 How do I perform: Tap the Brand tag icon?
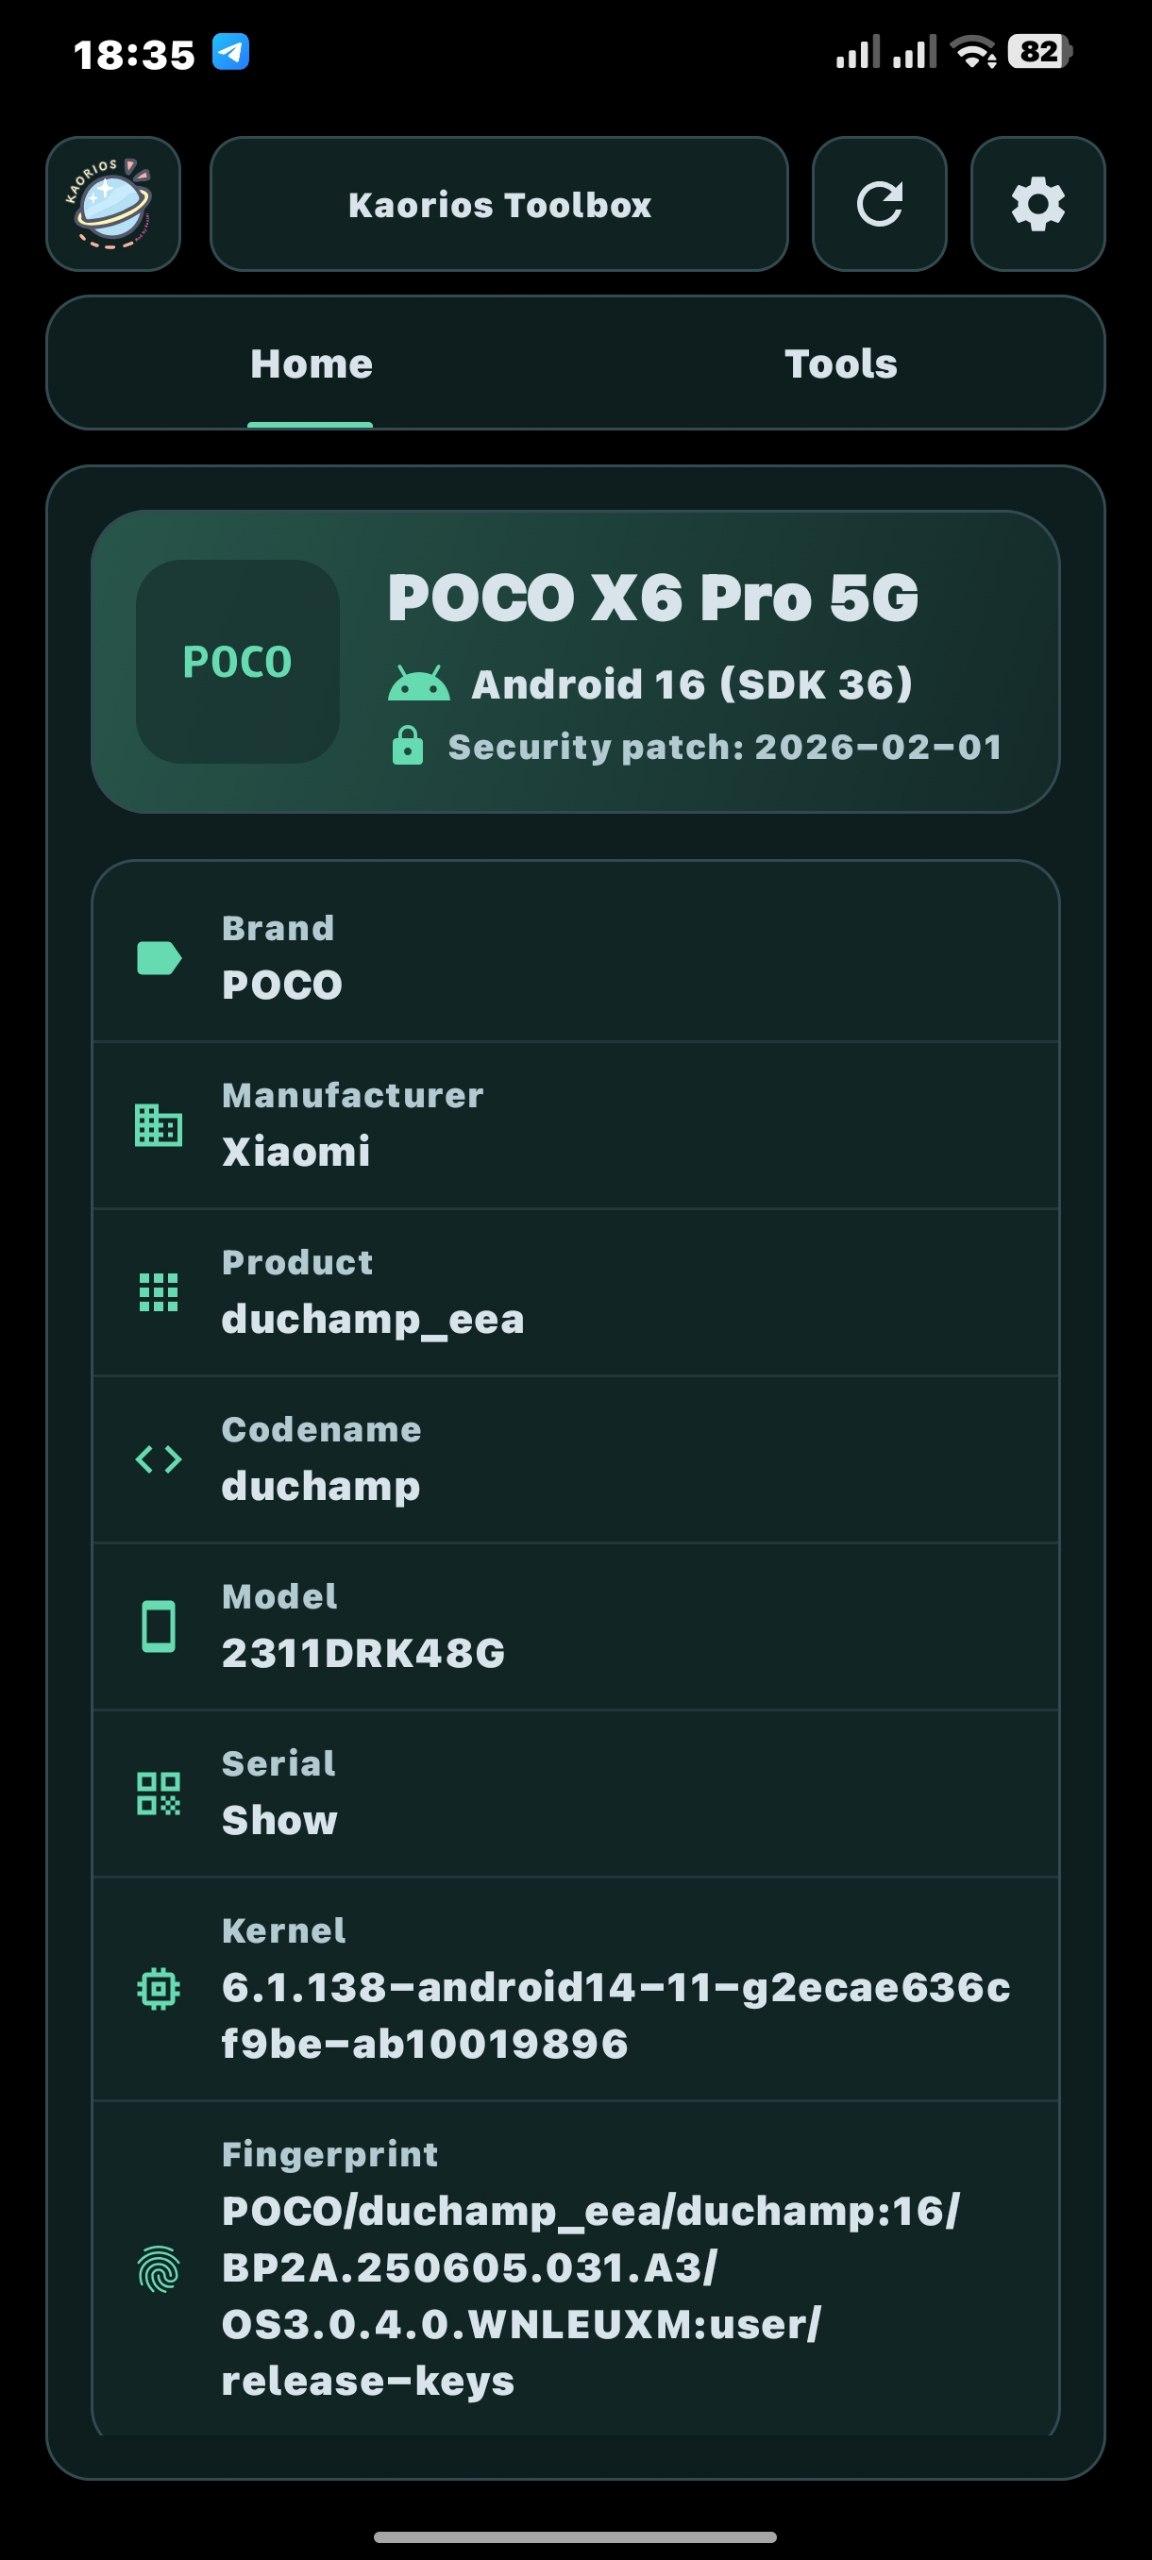point(158,957)
